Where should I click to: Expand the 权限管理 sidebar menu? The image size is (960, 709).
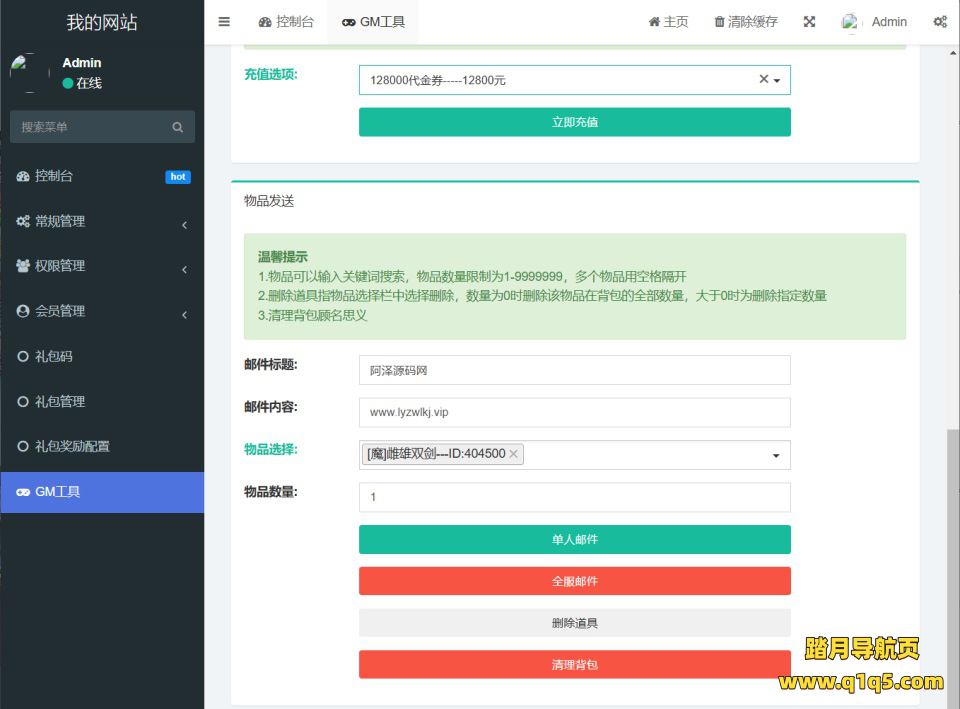101,266
